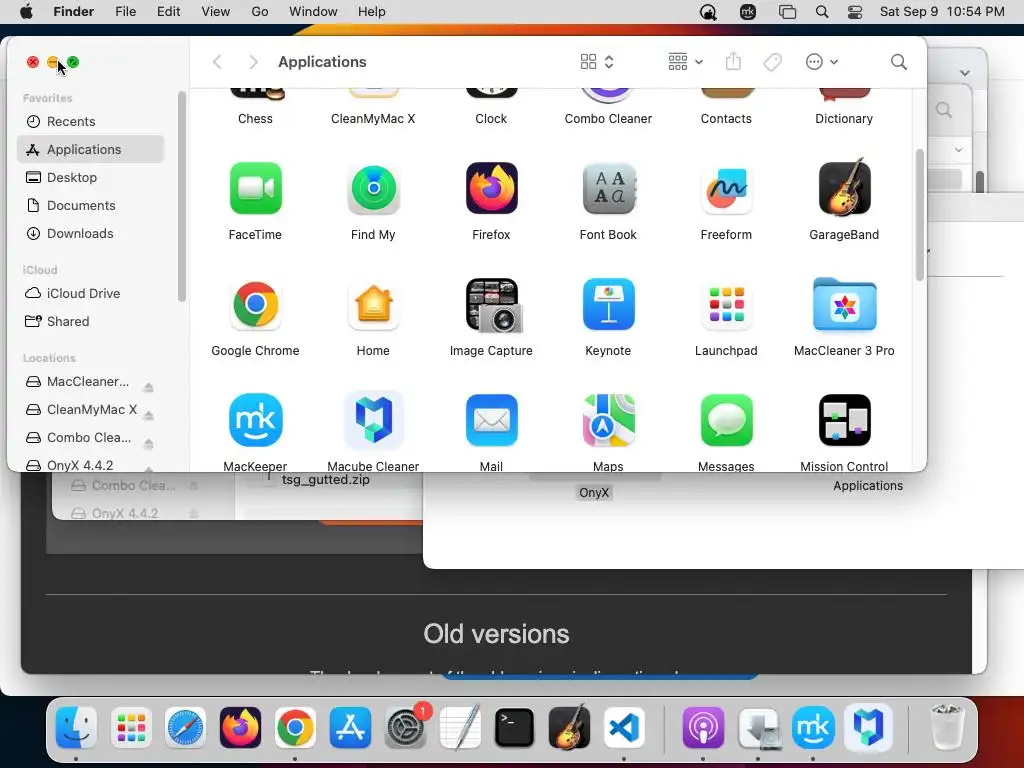Open the Home app icon
Viewport: 1024px width, 768px height.
(373, 304)
